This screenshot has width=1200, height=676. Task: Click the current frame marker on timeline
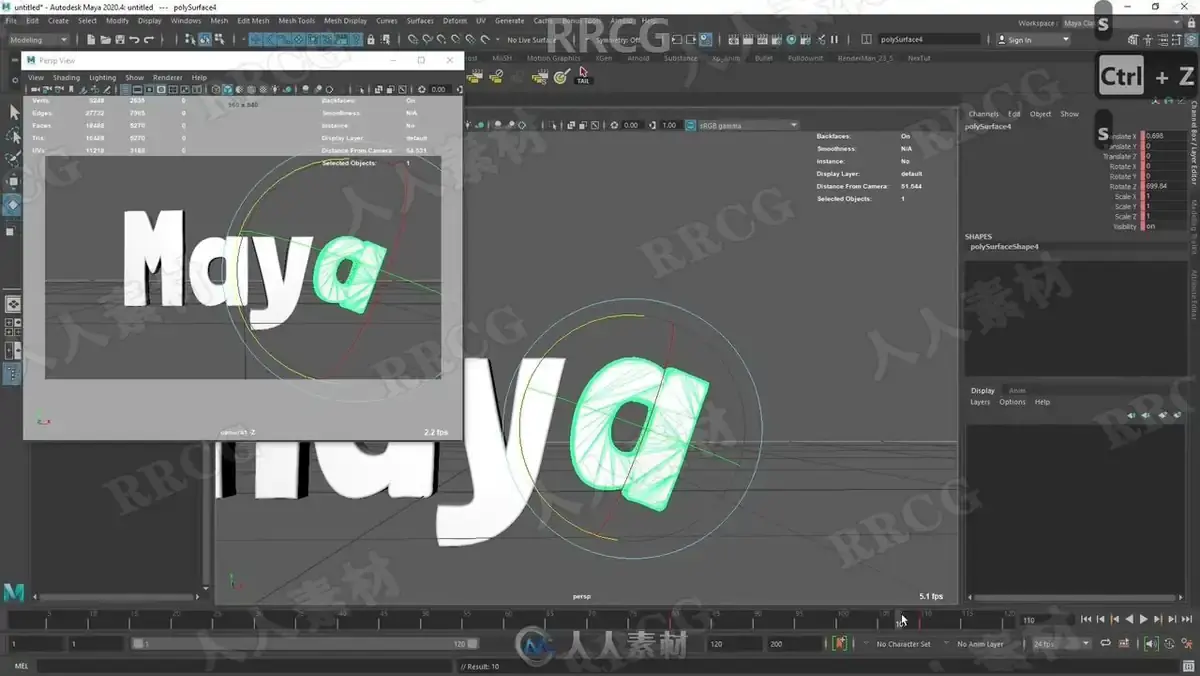pos(898,620)
